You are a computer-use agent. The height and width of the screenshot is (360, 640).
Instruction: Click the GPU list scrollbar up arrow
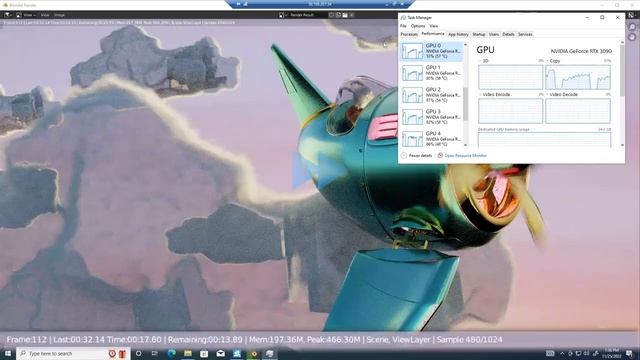click(465, 44)
